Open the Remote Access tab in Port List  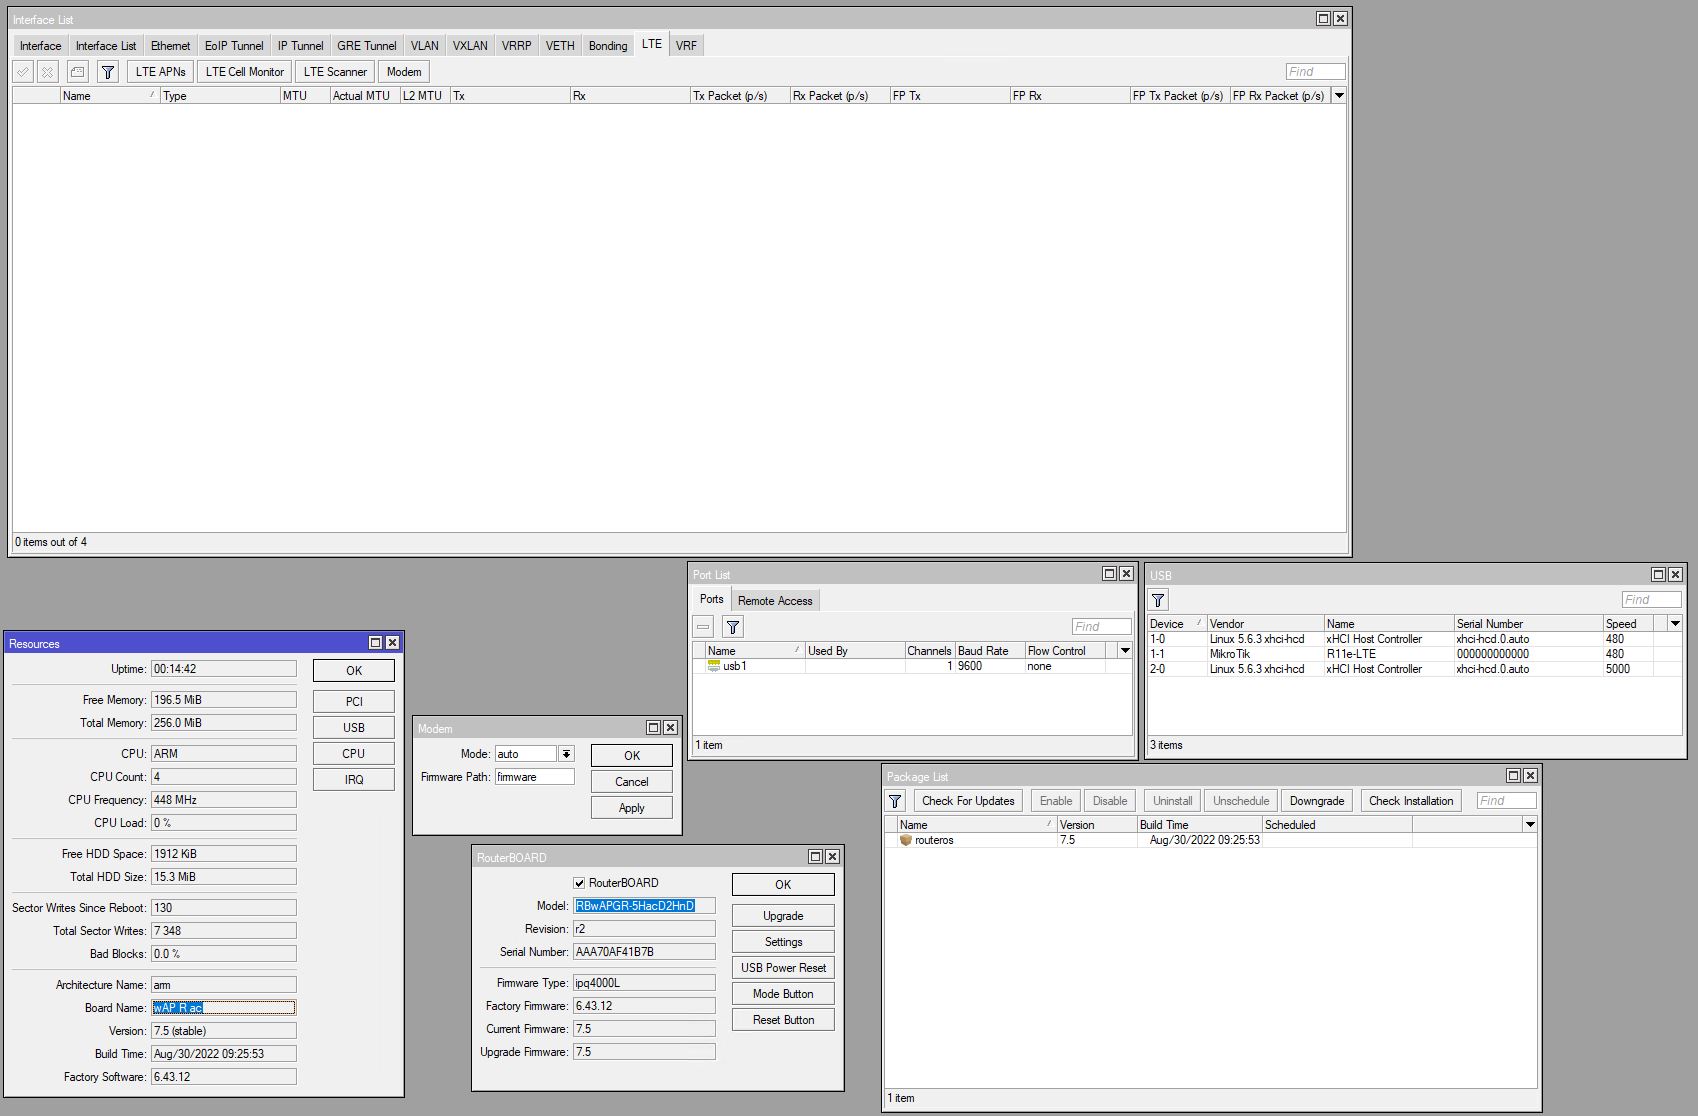point(775,601)
